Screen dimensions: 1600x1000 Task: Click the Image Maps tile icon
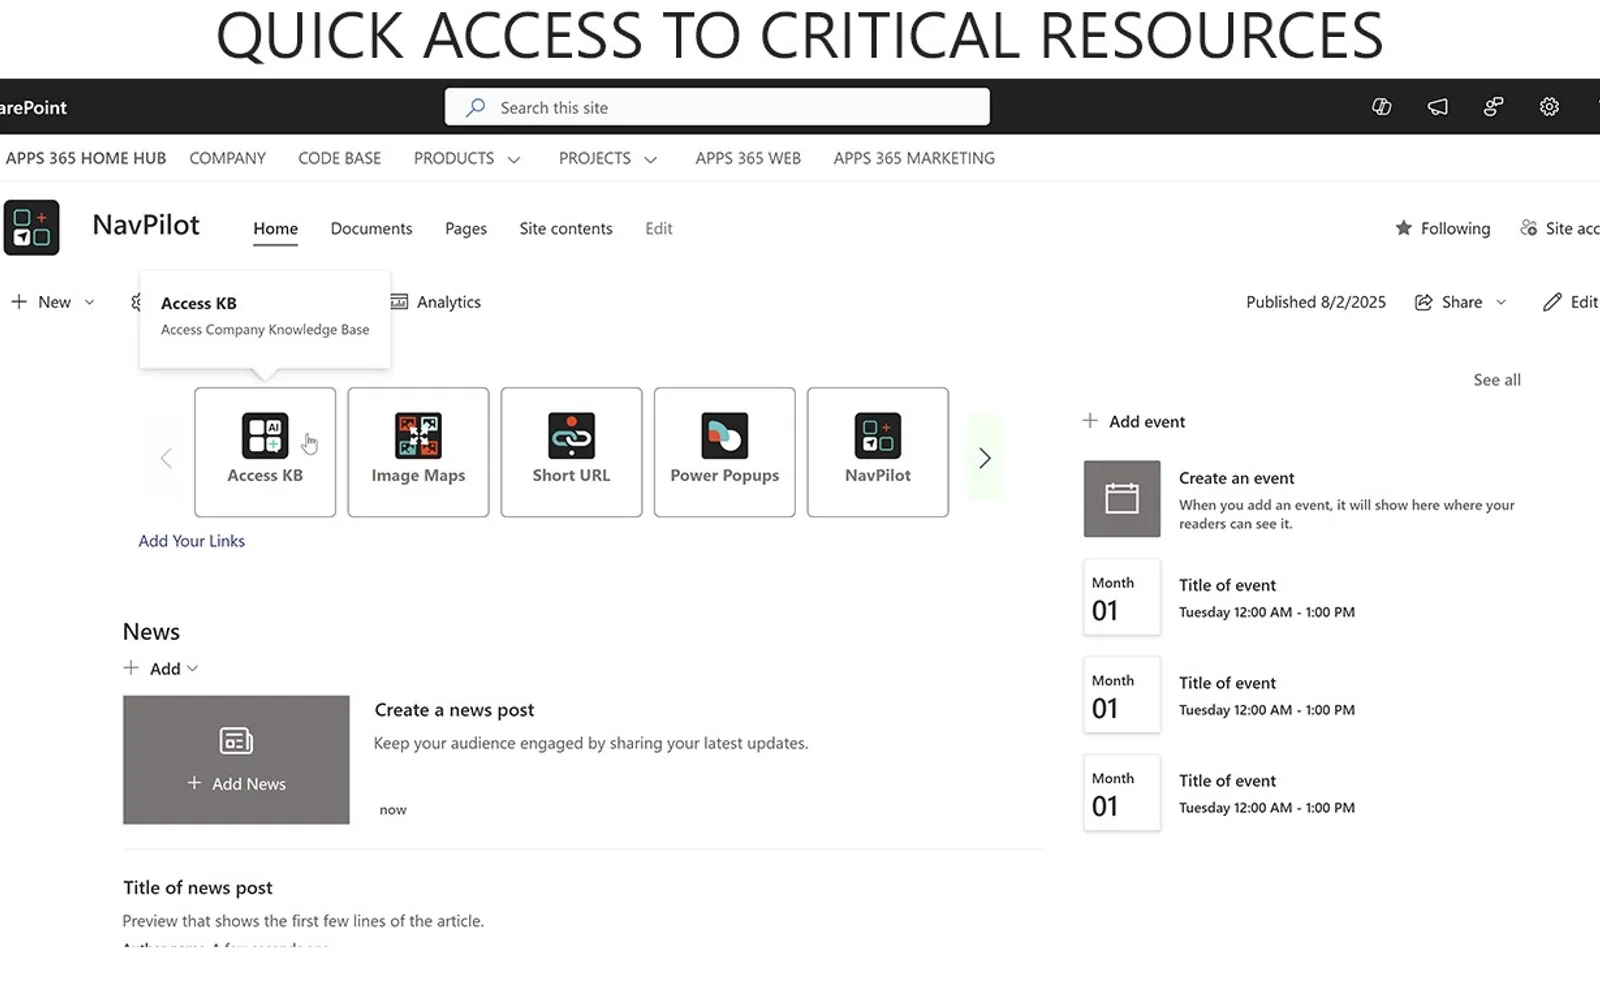point(418,436)
